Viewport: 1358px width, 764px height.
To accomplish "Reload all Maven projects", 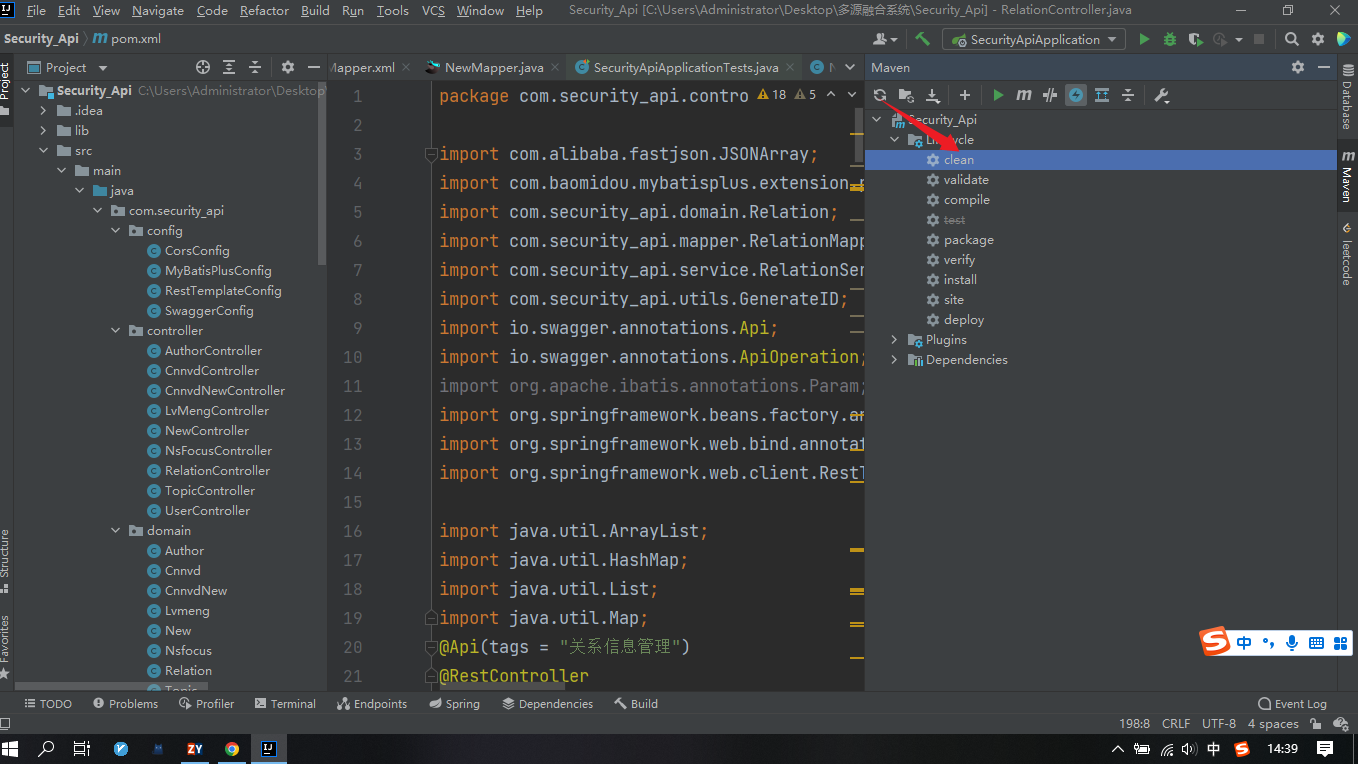I will point(880,95).
